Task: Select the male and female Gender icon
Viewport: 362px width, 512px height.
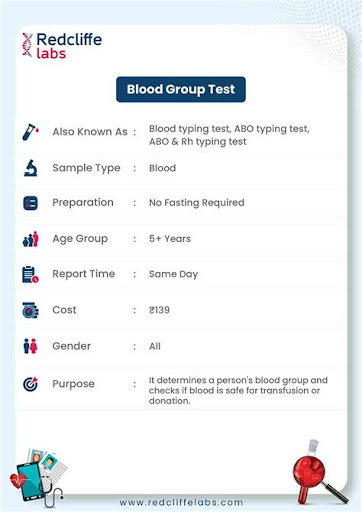Action: [30, 346]
